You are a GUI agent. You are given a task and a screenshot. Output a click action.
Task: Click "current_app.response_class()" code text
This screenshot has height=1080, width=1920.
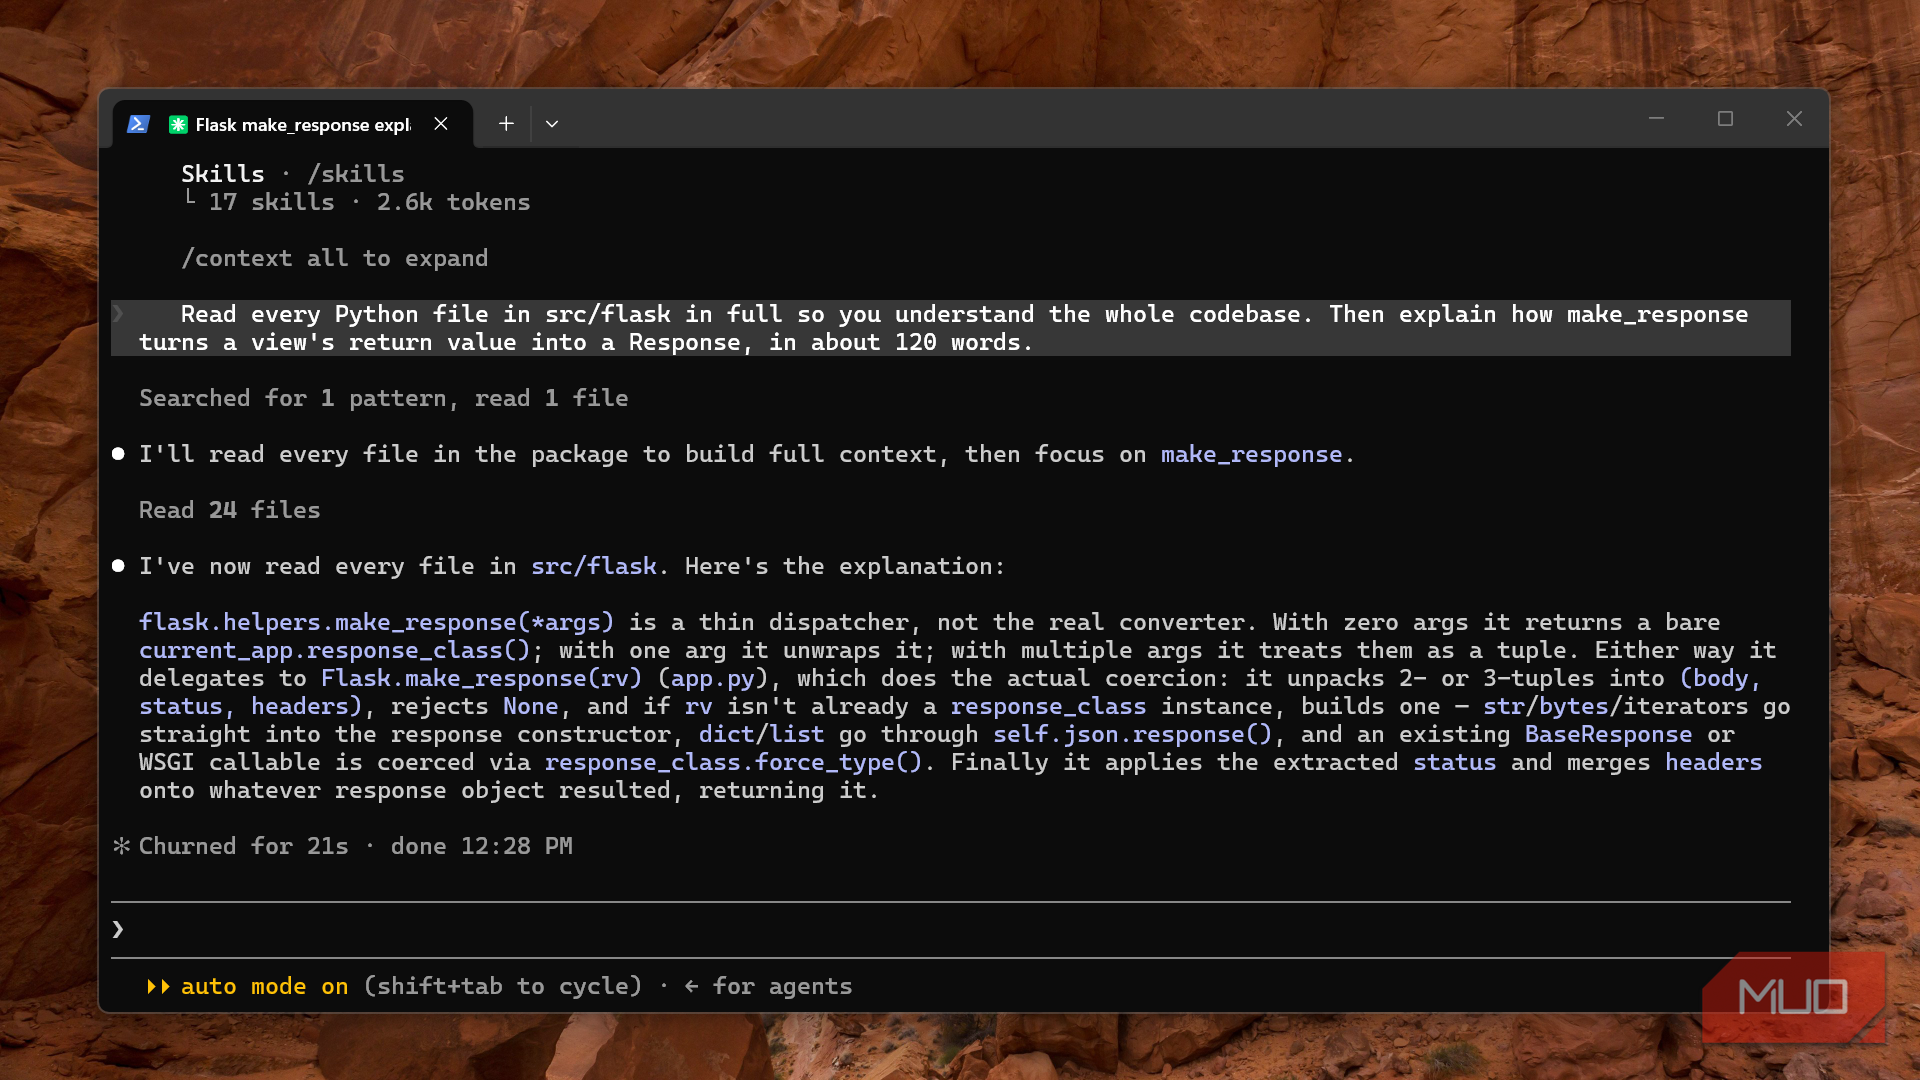[334, 650]
